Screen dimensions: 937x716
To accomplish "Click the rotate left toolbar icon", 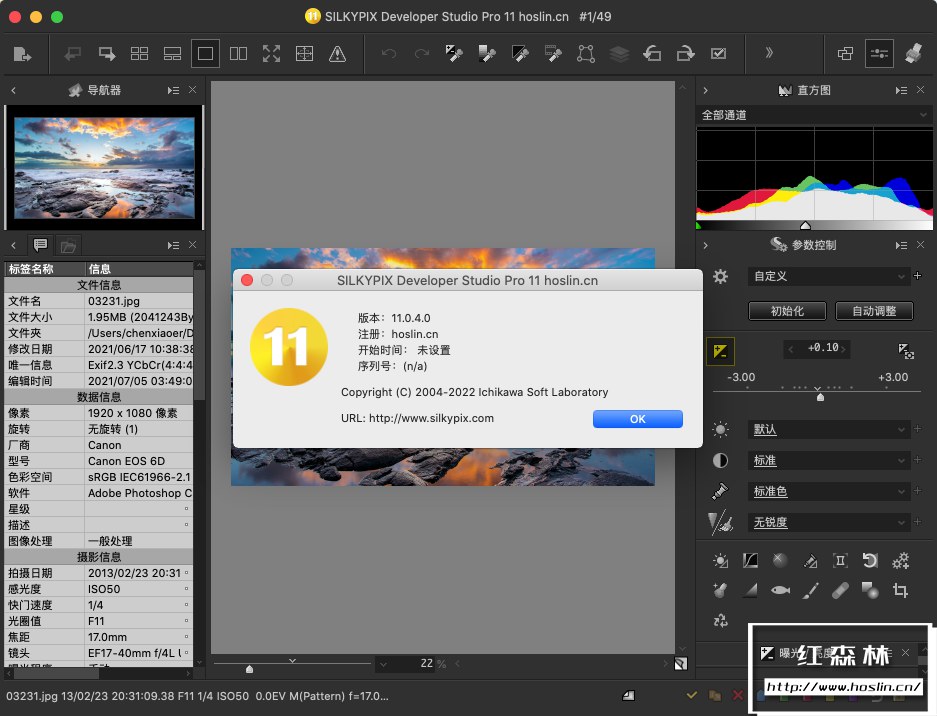I will point(652,54).
